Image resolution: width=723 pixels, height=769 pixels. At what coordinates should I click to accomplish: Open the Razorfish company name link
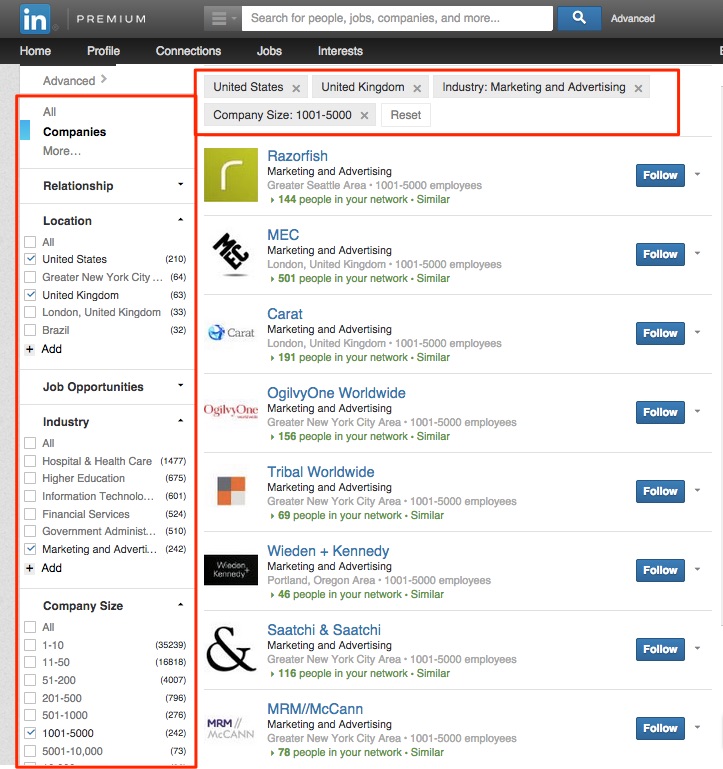coord(297,156)
